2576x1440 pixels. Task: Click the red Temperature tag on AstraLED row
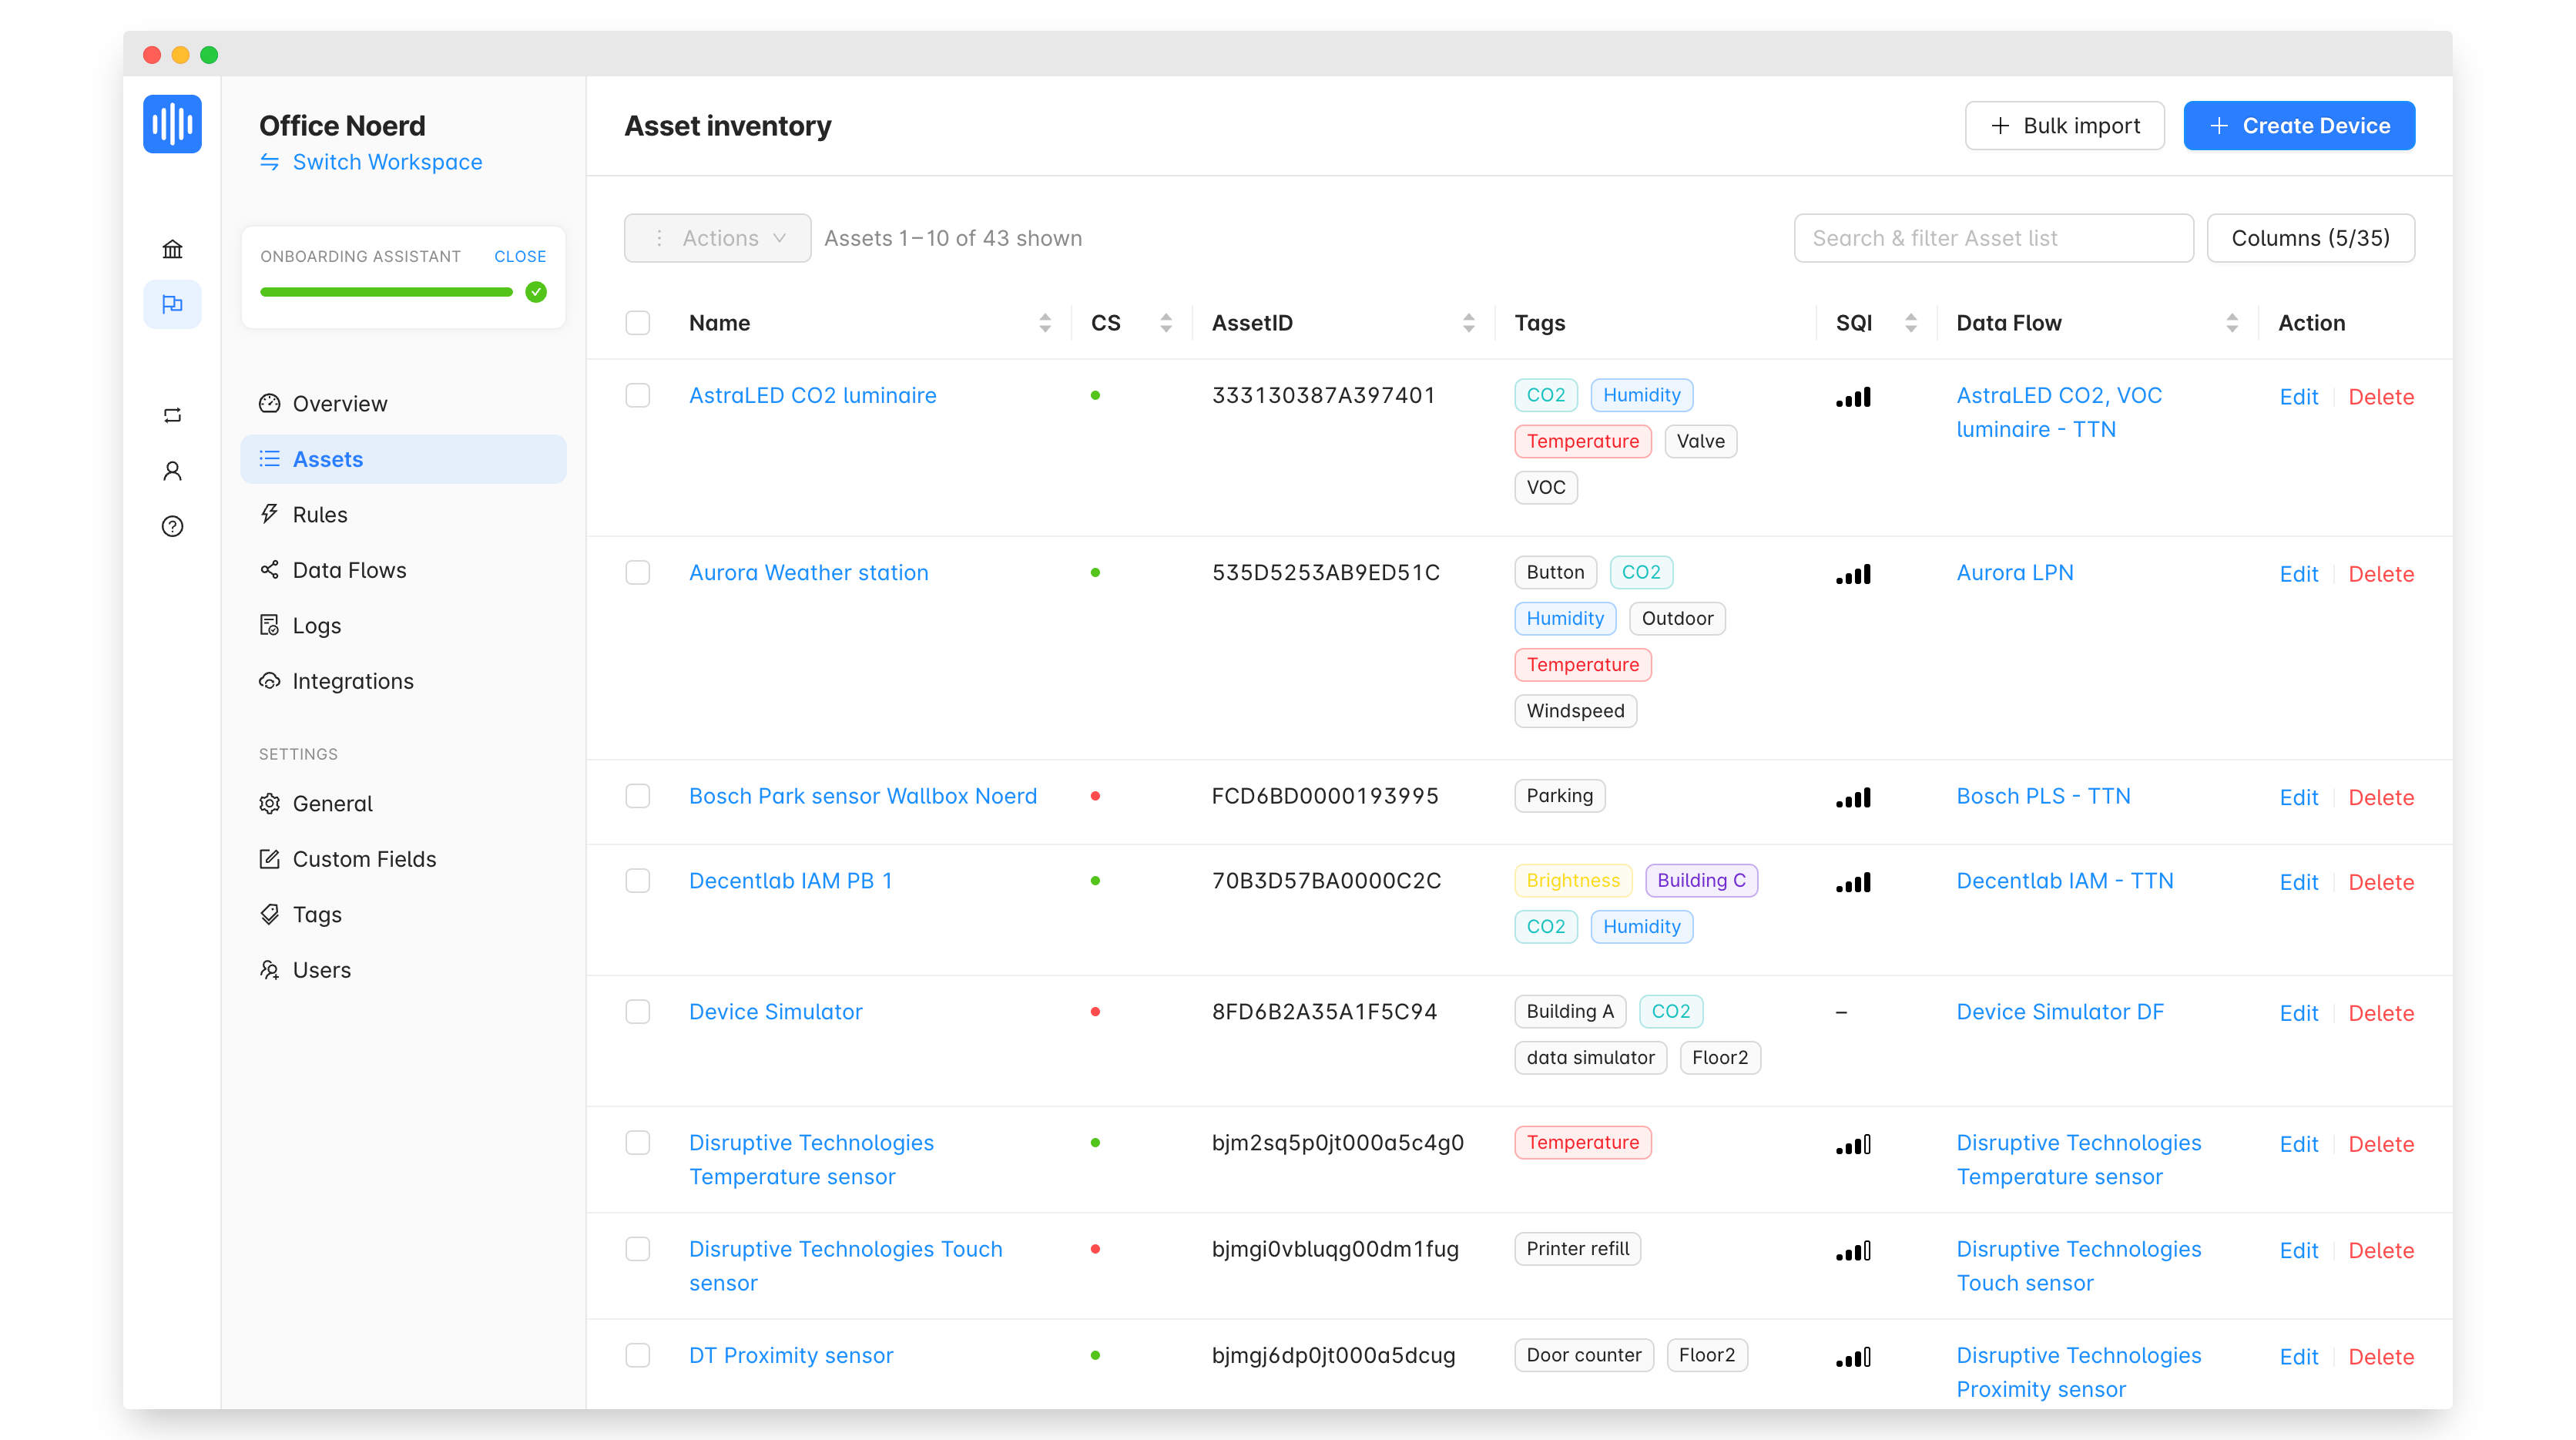(1582, 441)
